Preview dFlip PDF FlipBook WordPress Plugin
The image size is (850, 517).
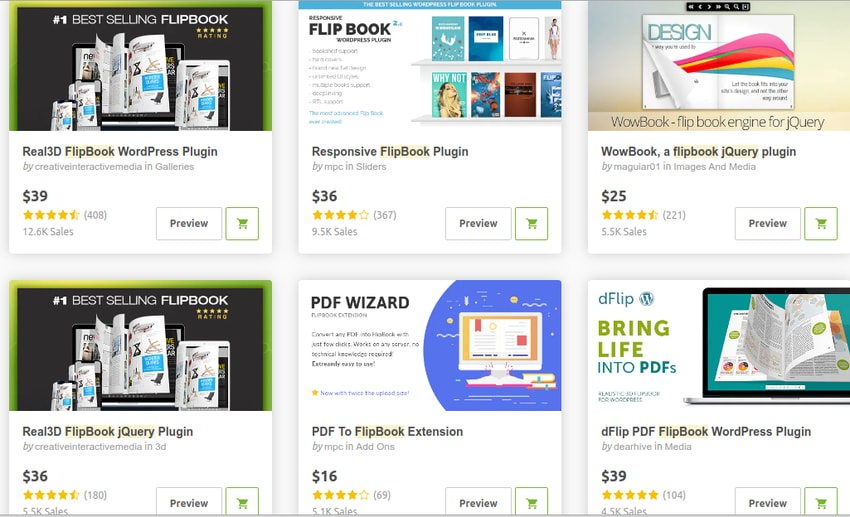click(768, 501)
